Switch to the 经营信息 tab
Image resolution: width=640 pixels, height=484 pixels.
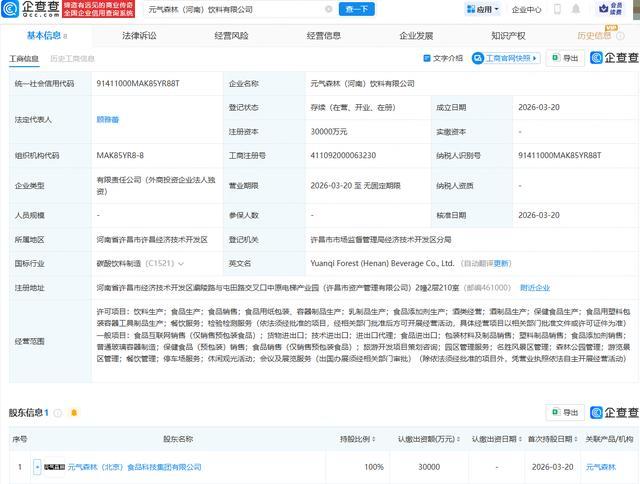324,36
